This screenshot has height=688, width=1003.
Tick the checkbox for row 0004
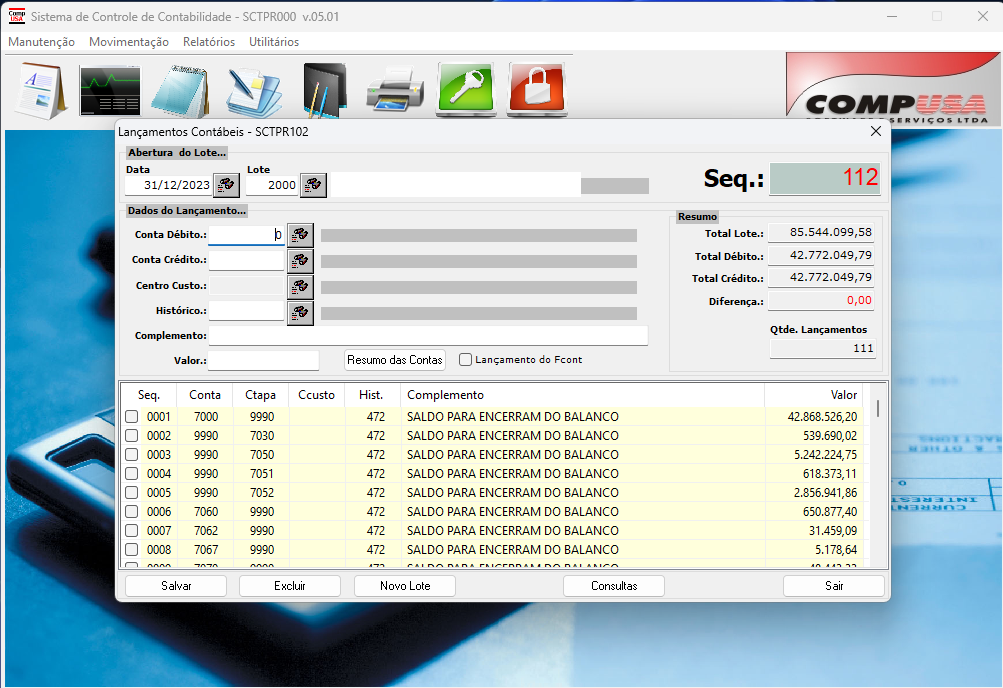132,474
